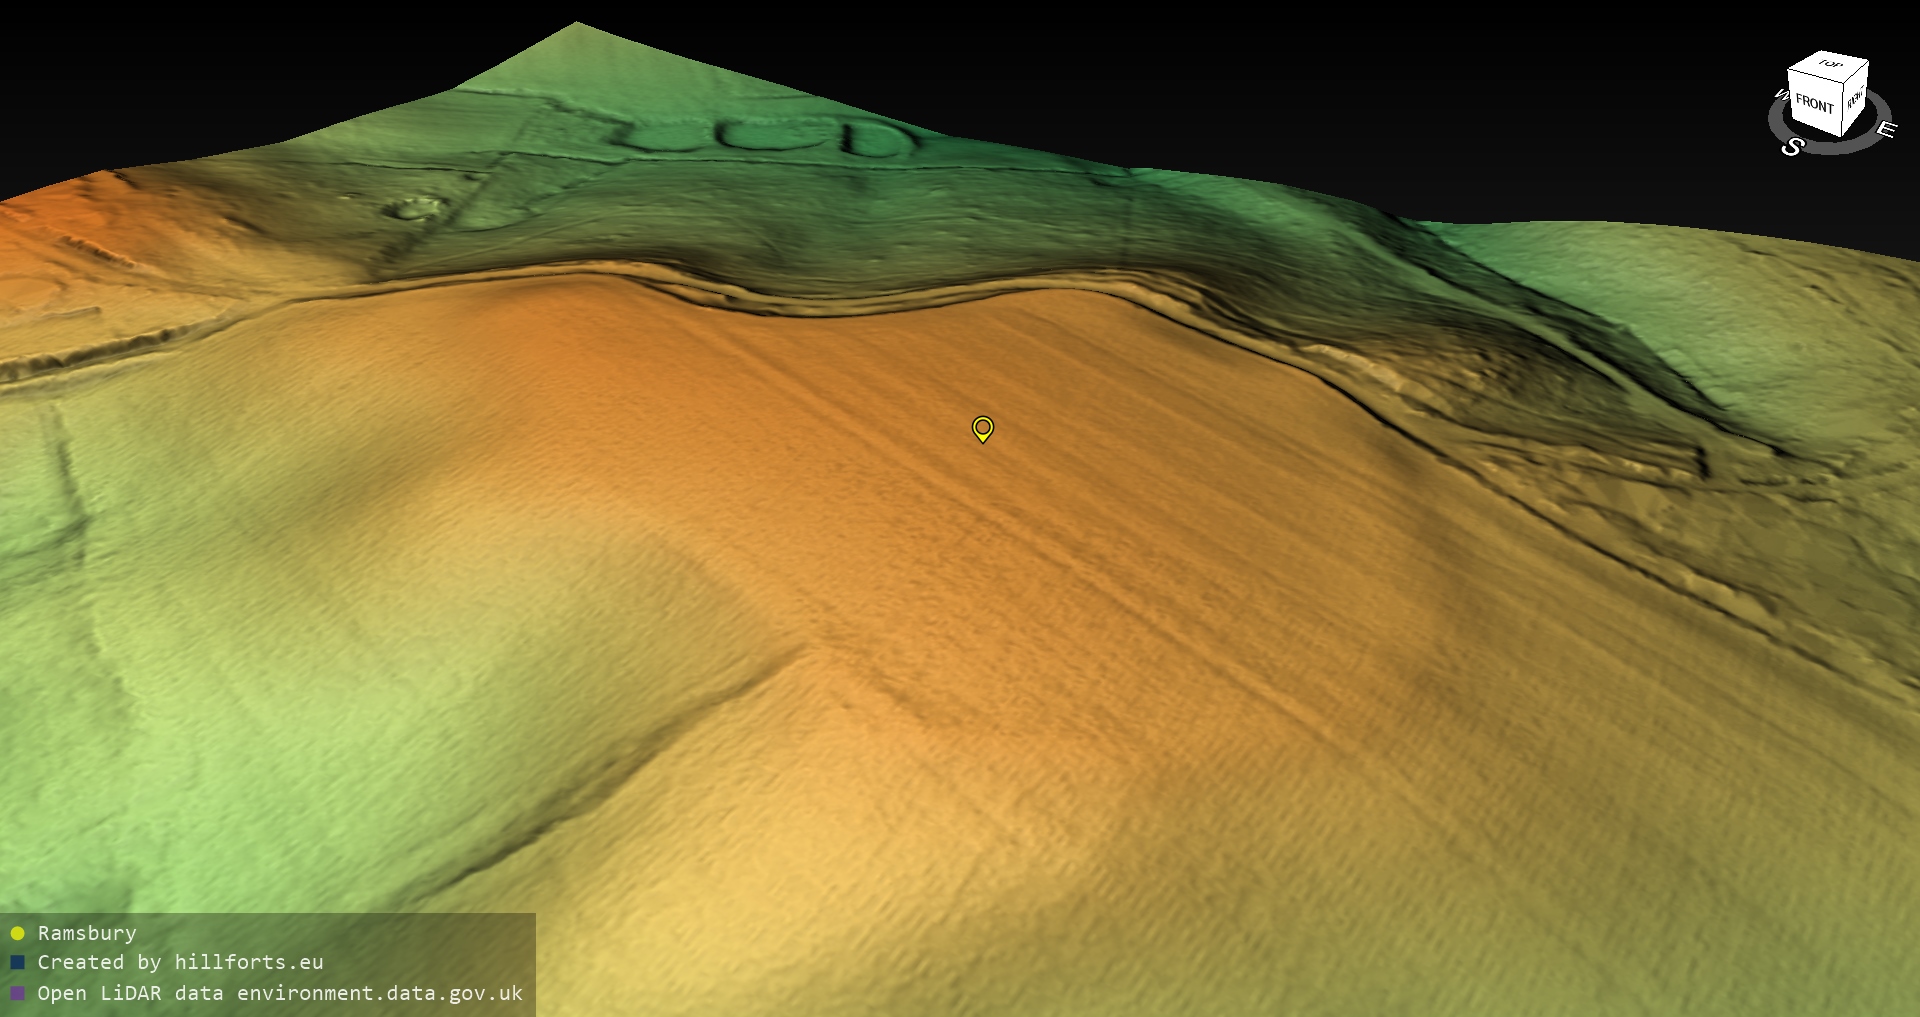Click the W compass letter beside the cube
Screen dimensions: 1920x1017
tap(1780, 96)
